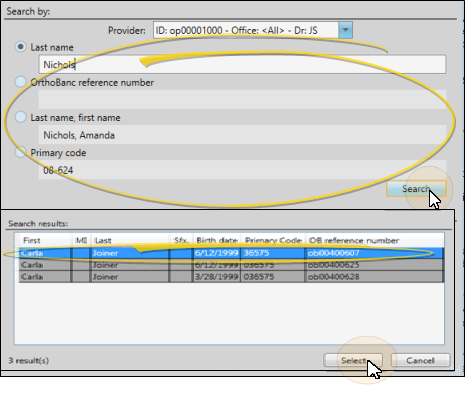
Task: Click the Primary code field showing 08-624
Action: (x=242, y=170)
